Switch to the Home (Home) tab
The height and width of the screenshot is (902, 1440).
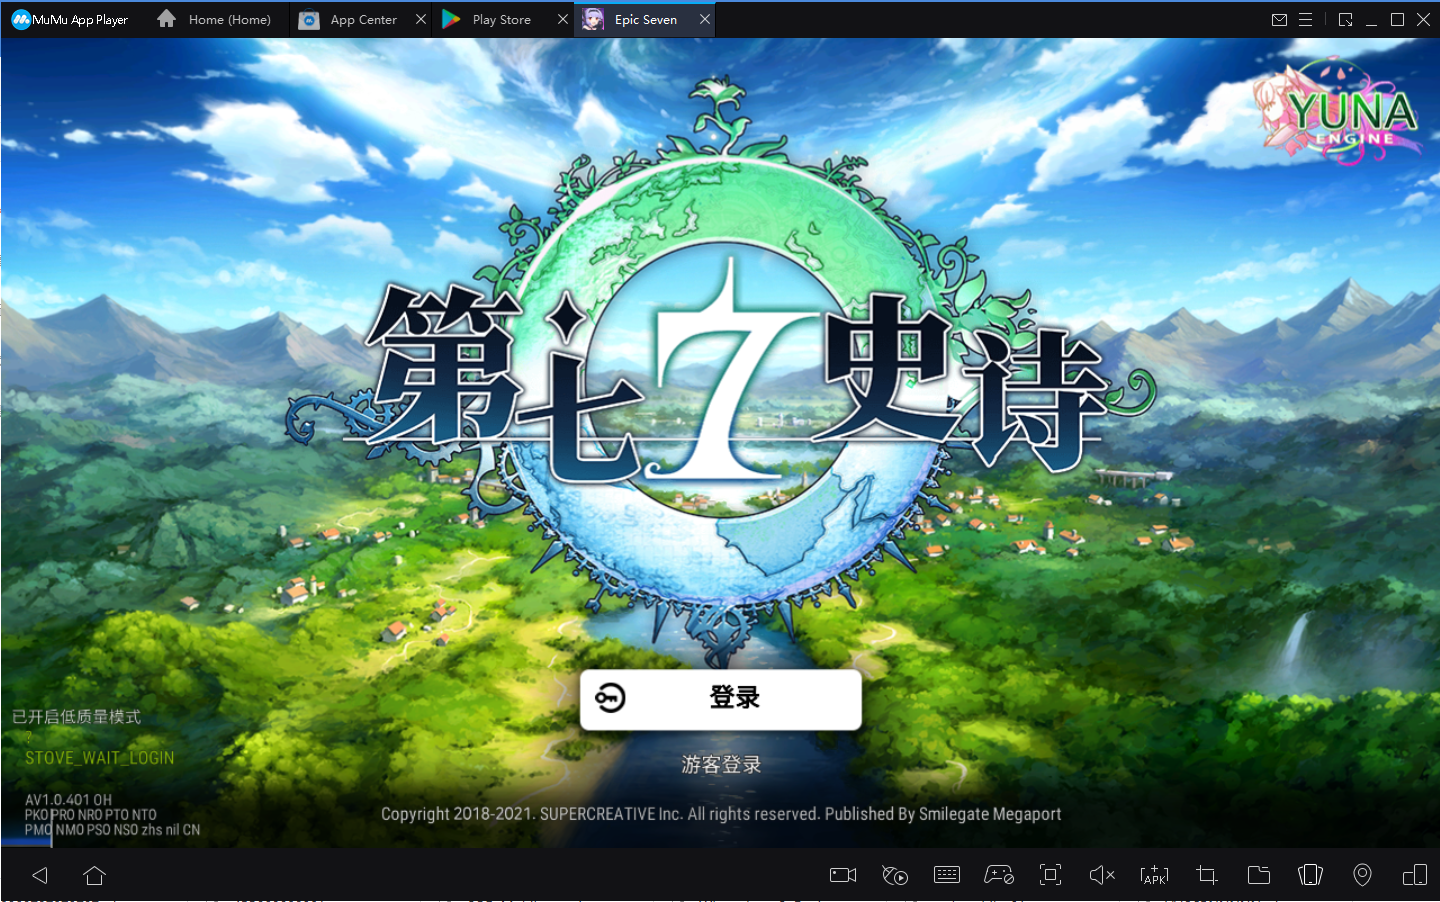(214, 19)
